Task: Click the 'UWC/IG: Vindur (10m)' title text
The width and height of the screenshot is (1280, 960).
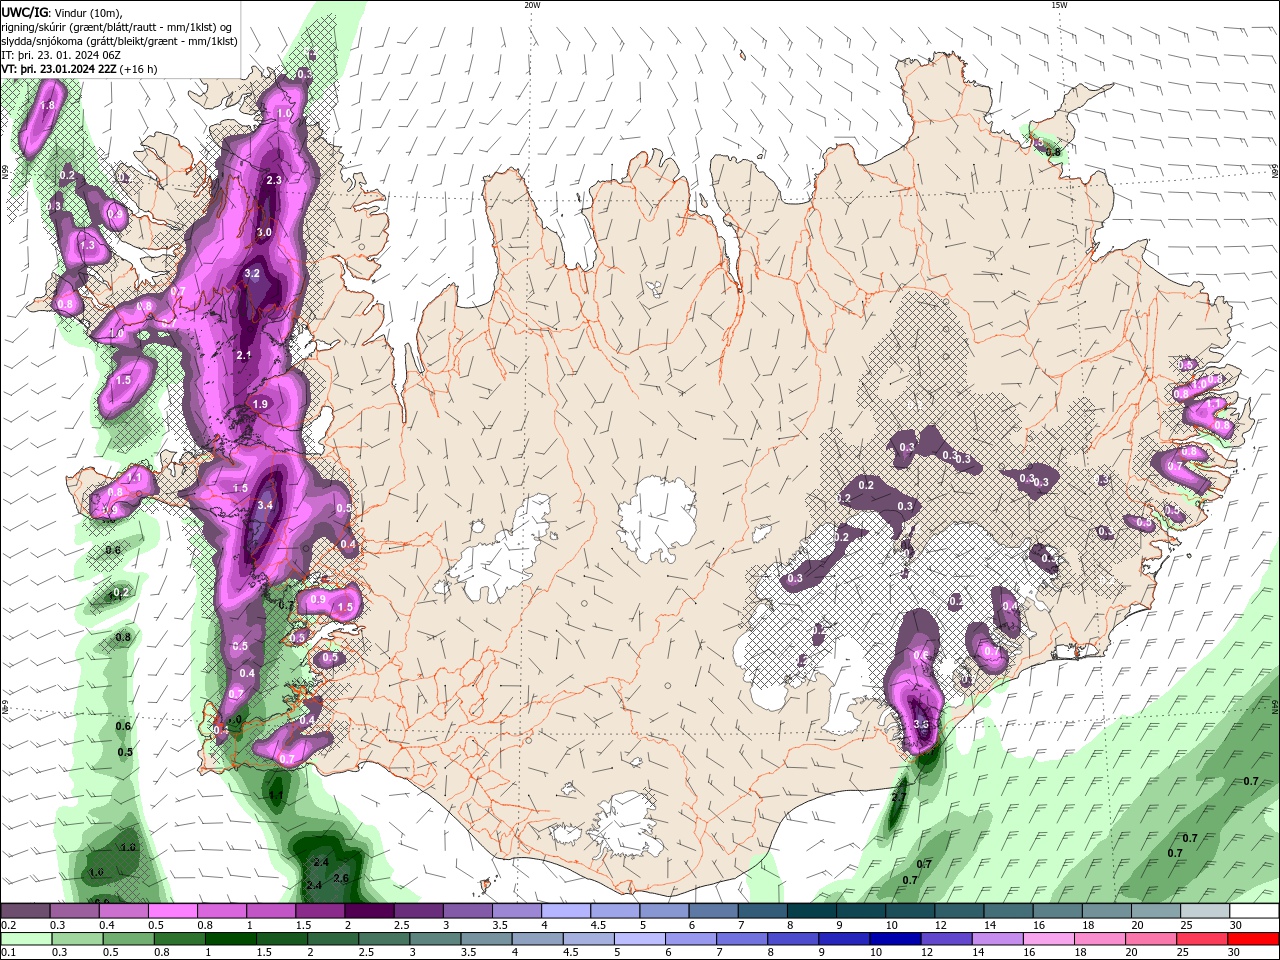Action: click(x=61, y=12)
